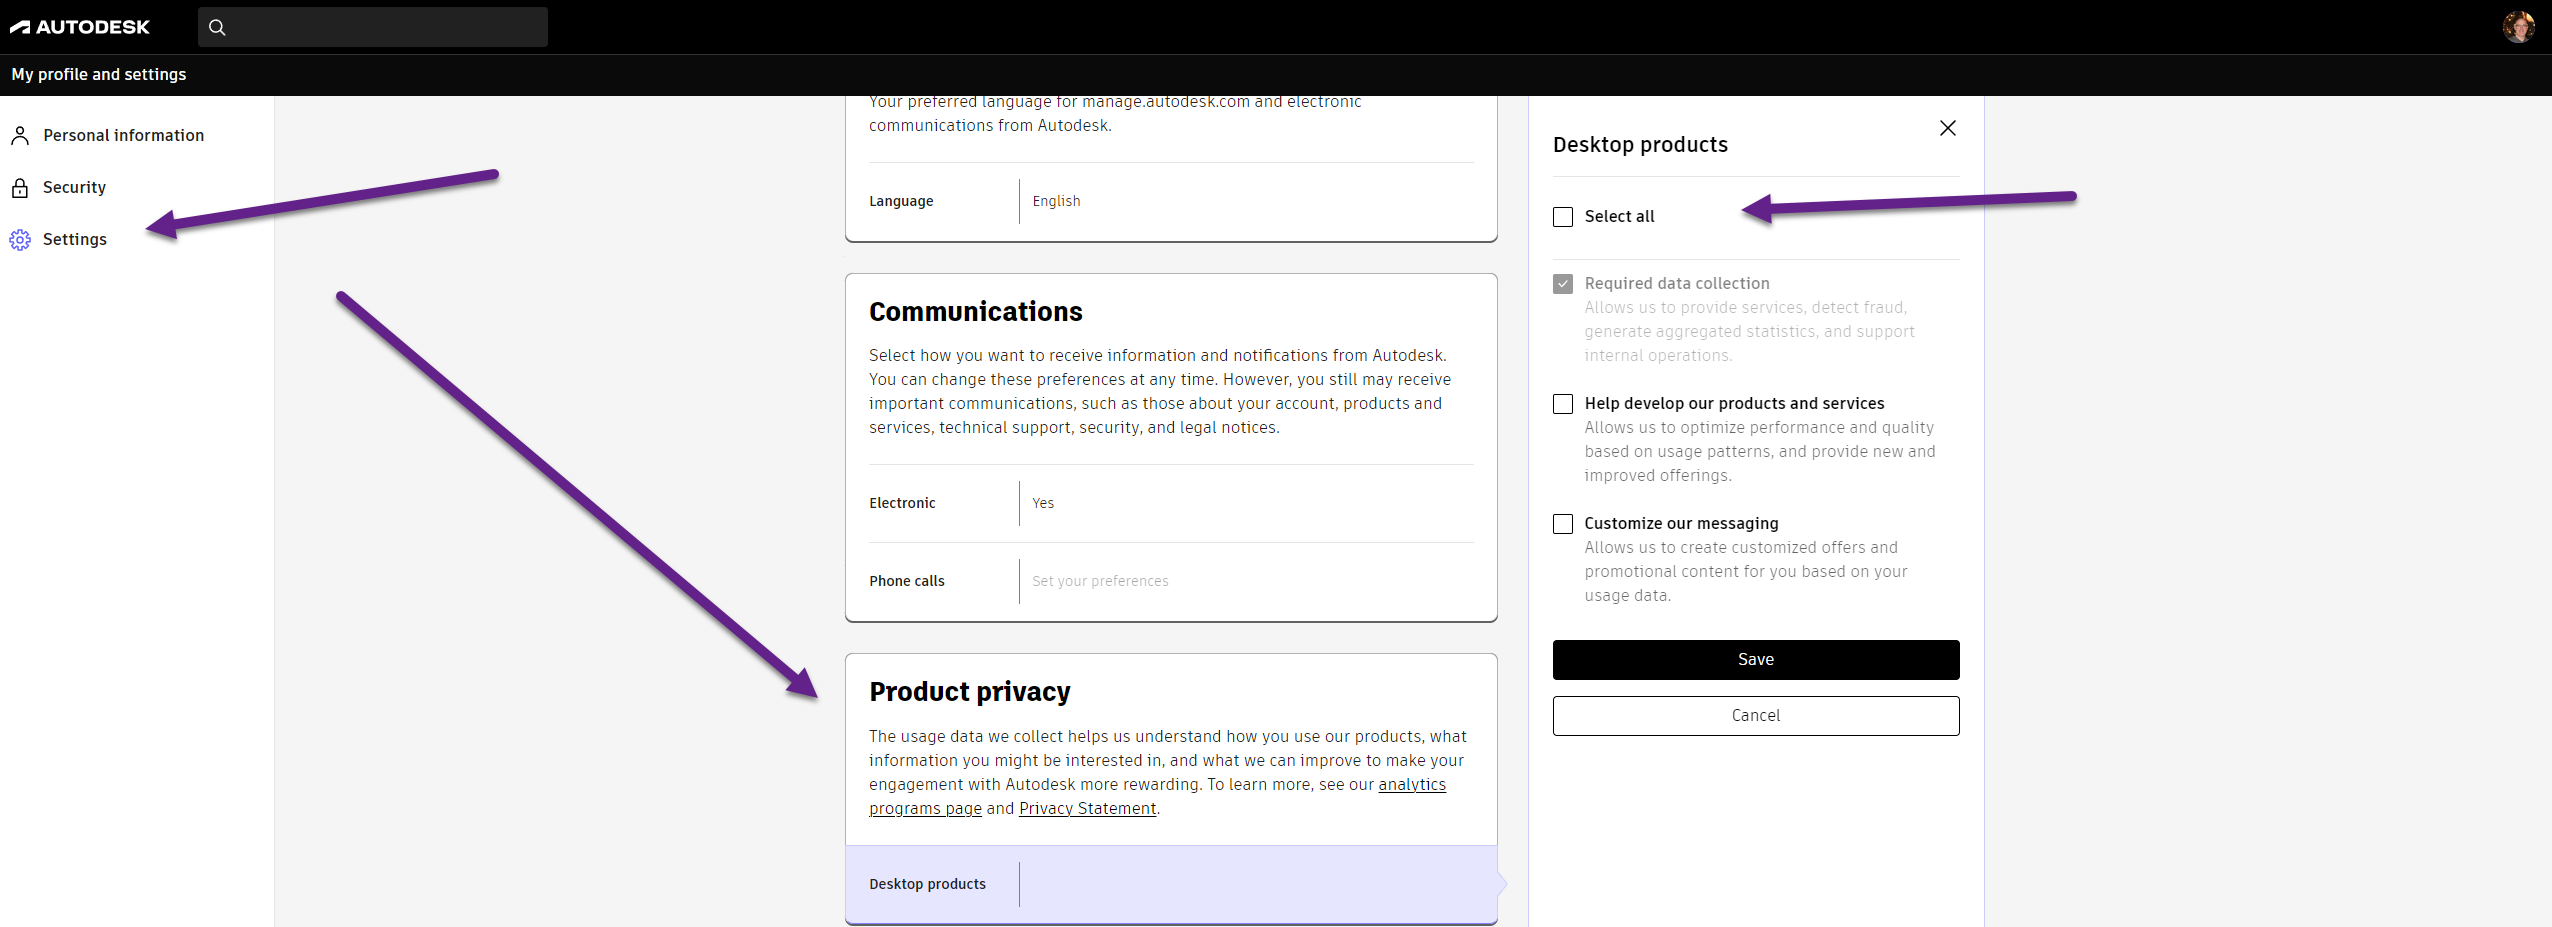Click the Communications heading

click(975, 312)
